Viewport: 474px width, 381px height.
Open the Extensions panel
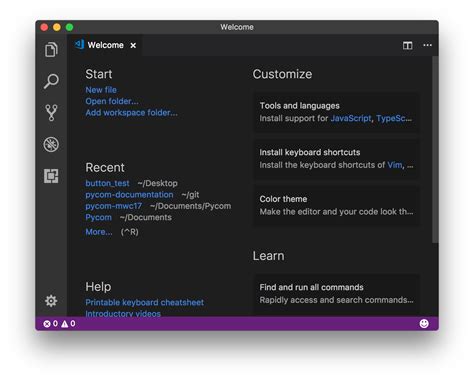point(51,176)
